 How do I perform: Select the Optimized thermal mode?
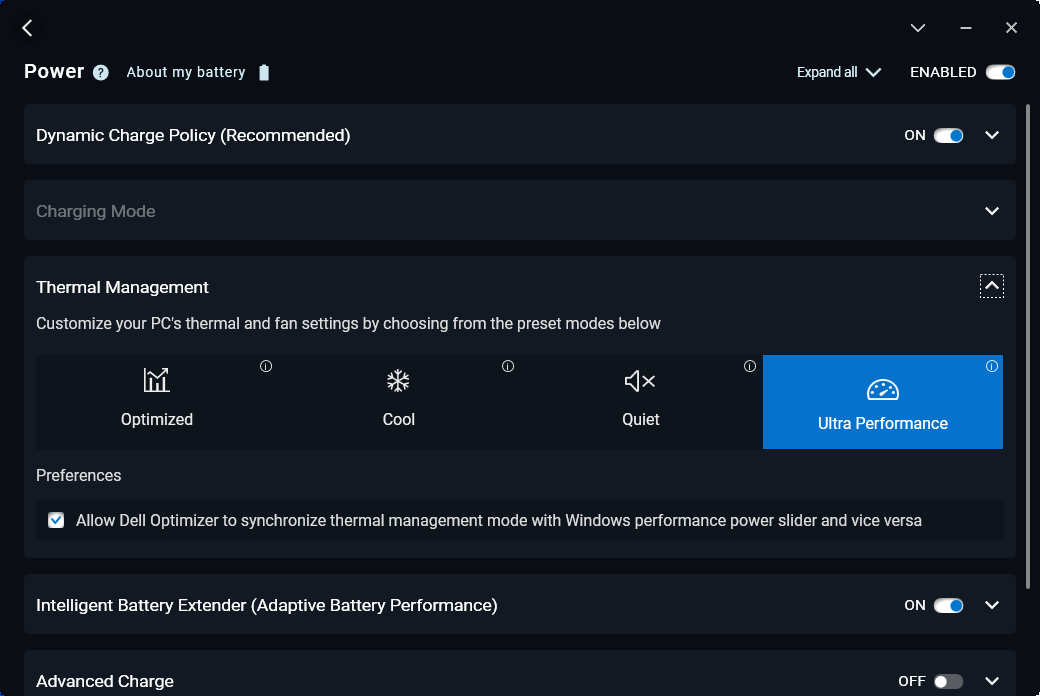pyautogui.click(x=157, y=400)
